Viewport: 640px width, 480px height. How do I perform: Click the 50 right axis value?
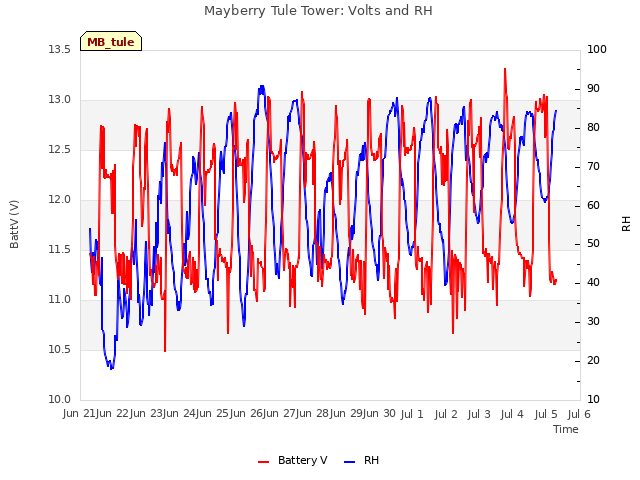click(593, 244)
